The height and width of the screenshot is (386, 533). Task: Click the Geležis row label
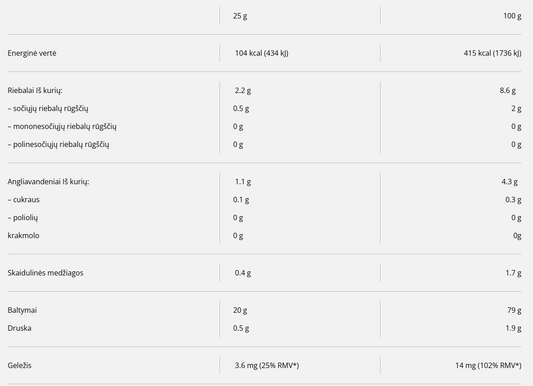pos(19,366)
